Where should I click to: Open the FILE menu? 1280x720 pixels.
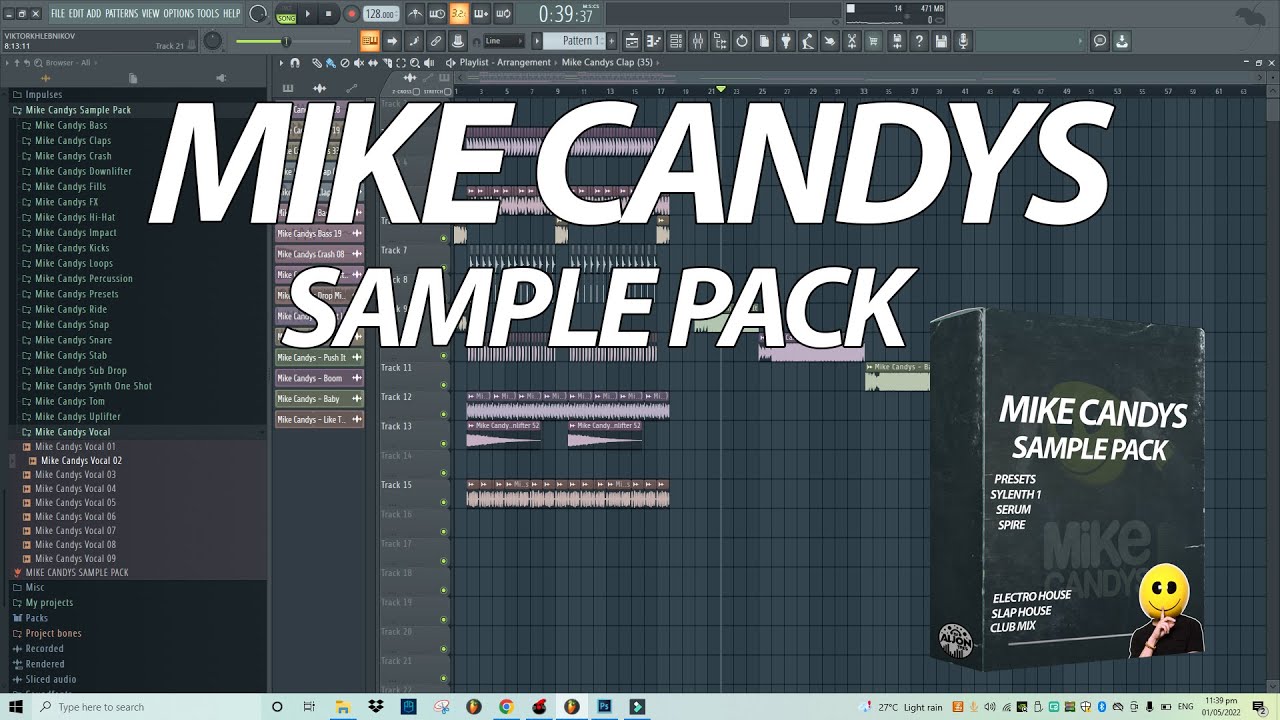58,14
